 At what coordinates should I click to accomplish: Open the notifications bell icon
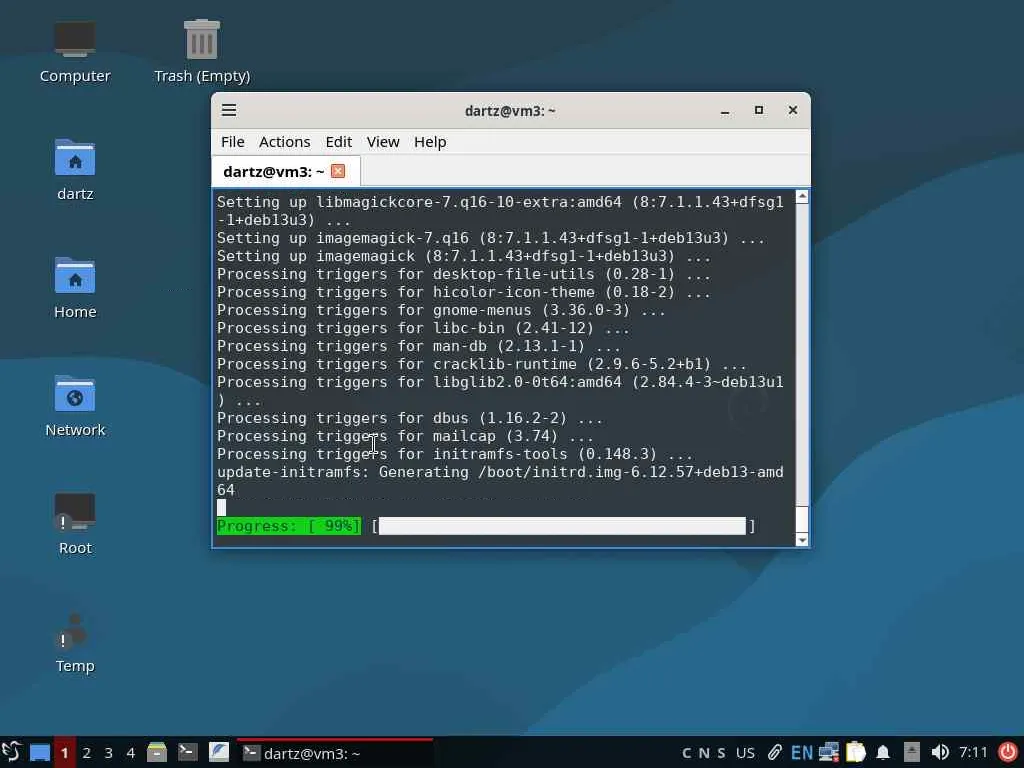coord(883,752)
